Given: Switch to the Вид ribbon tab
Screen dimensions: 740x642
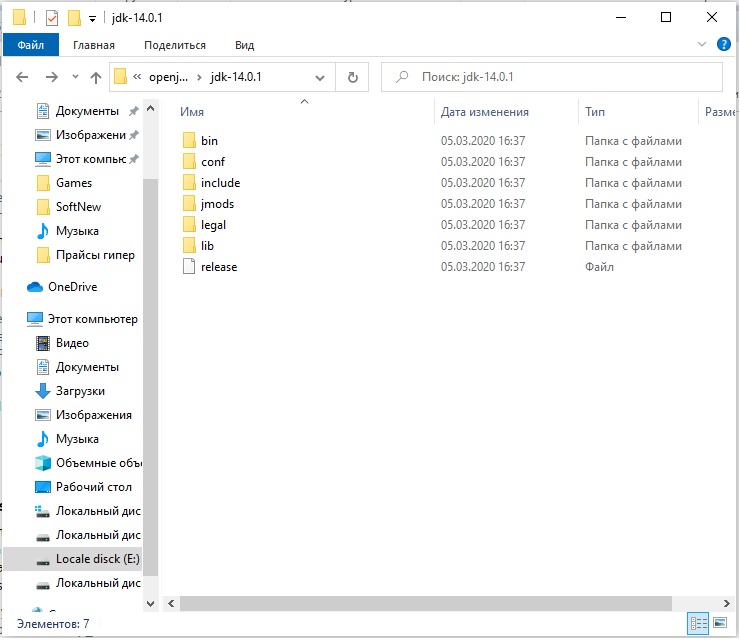Looking at the screenshot, I should (244, 45).
